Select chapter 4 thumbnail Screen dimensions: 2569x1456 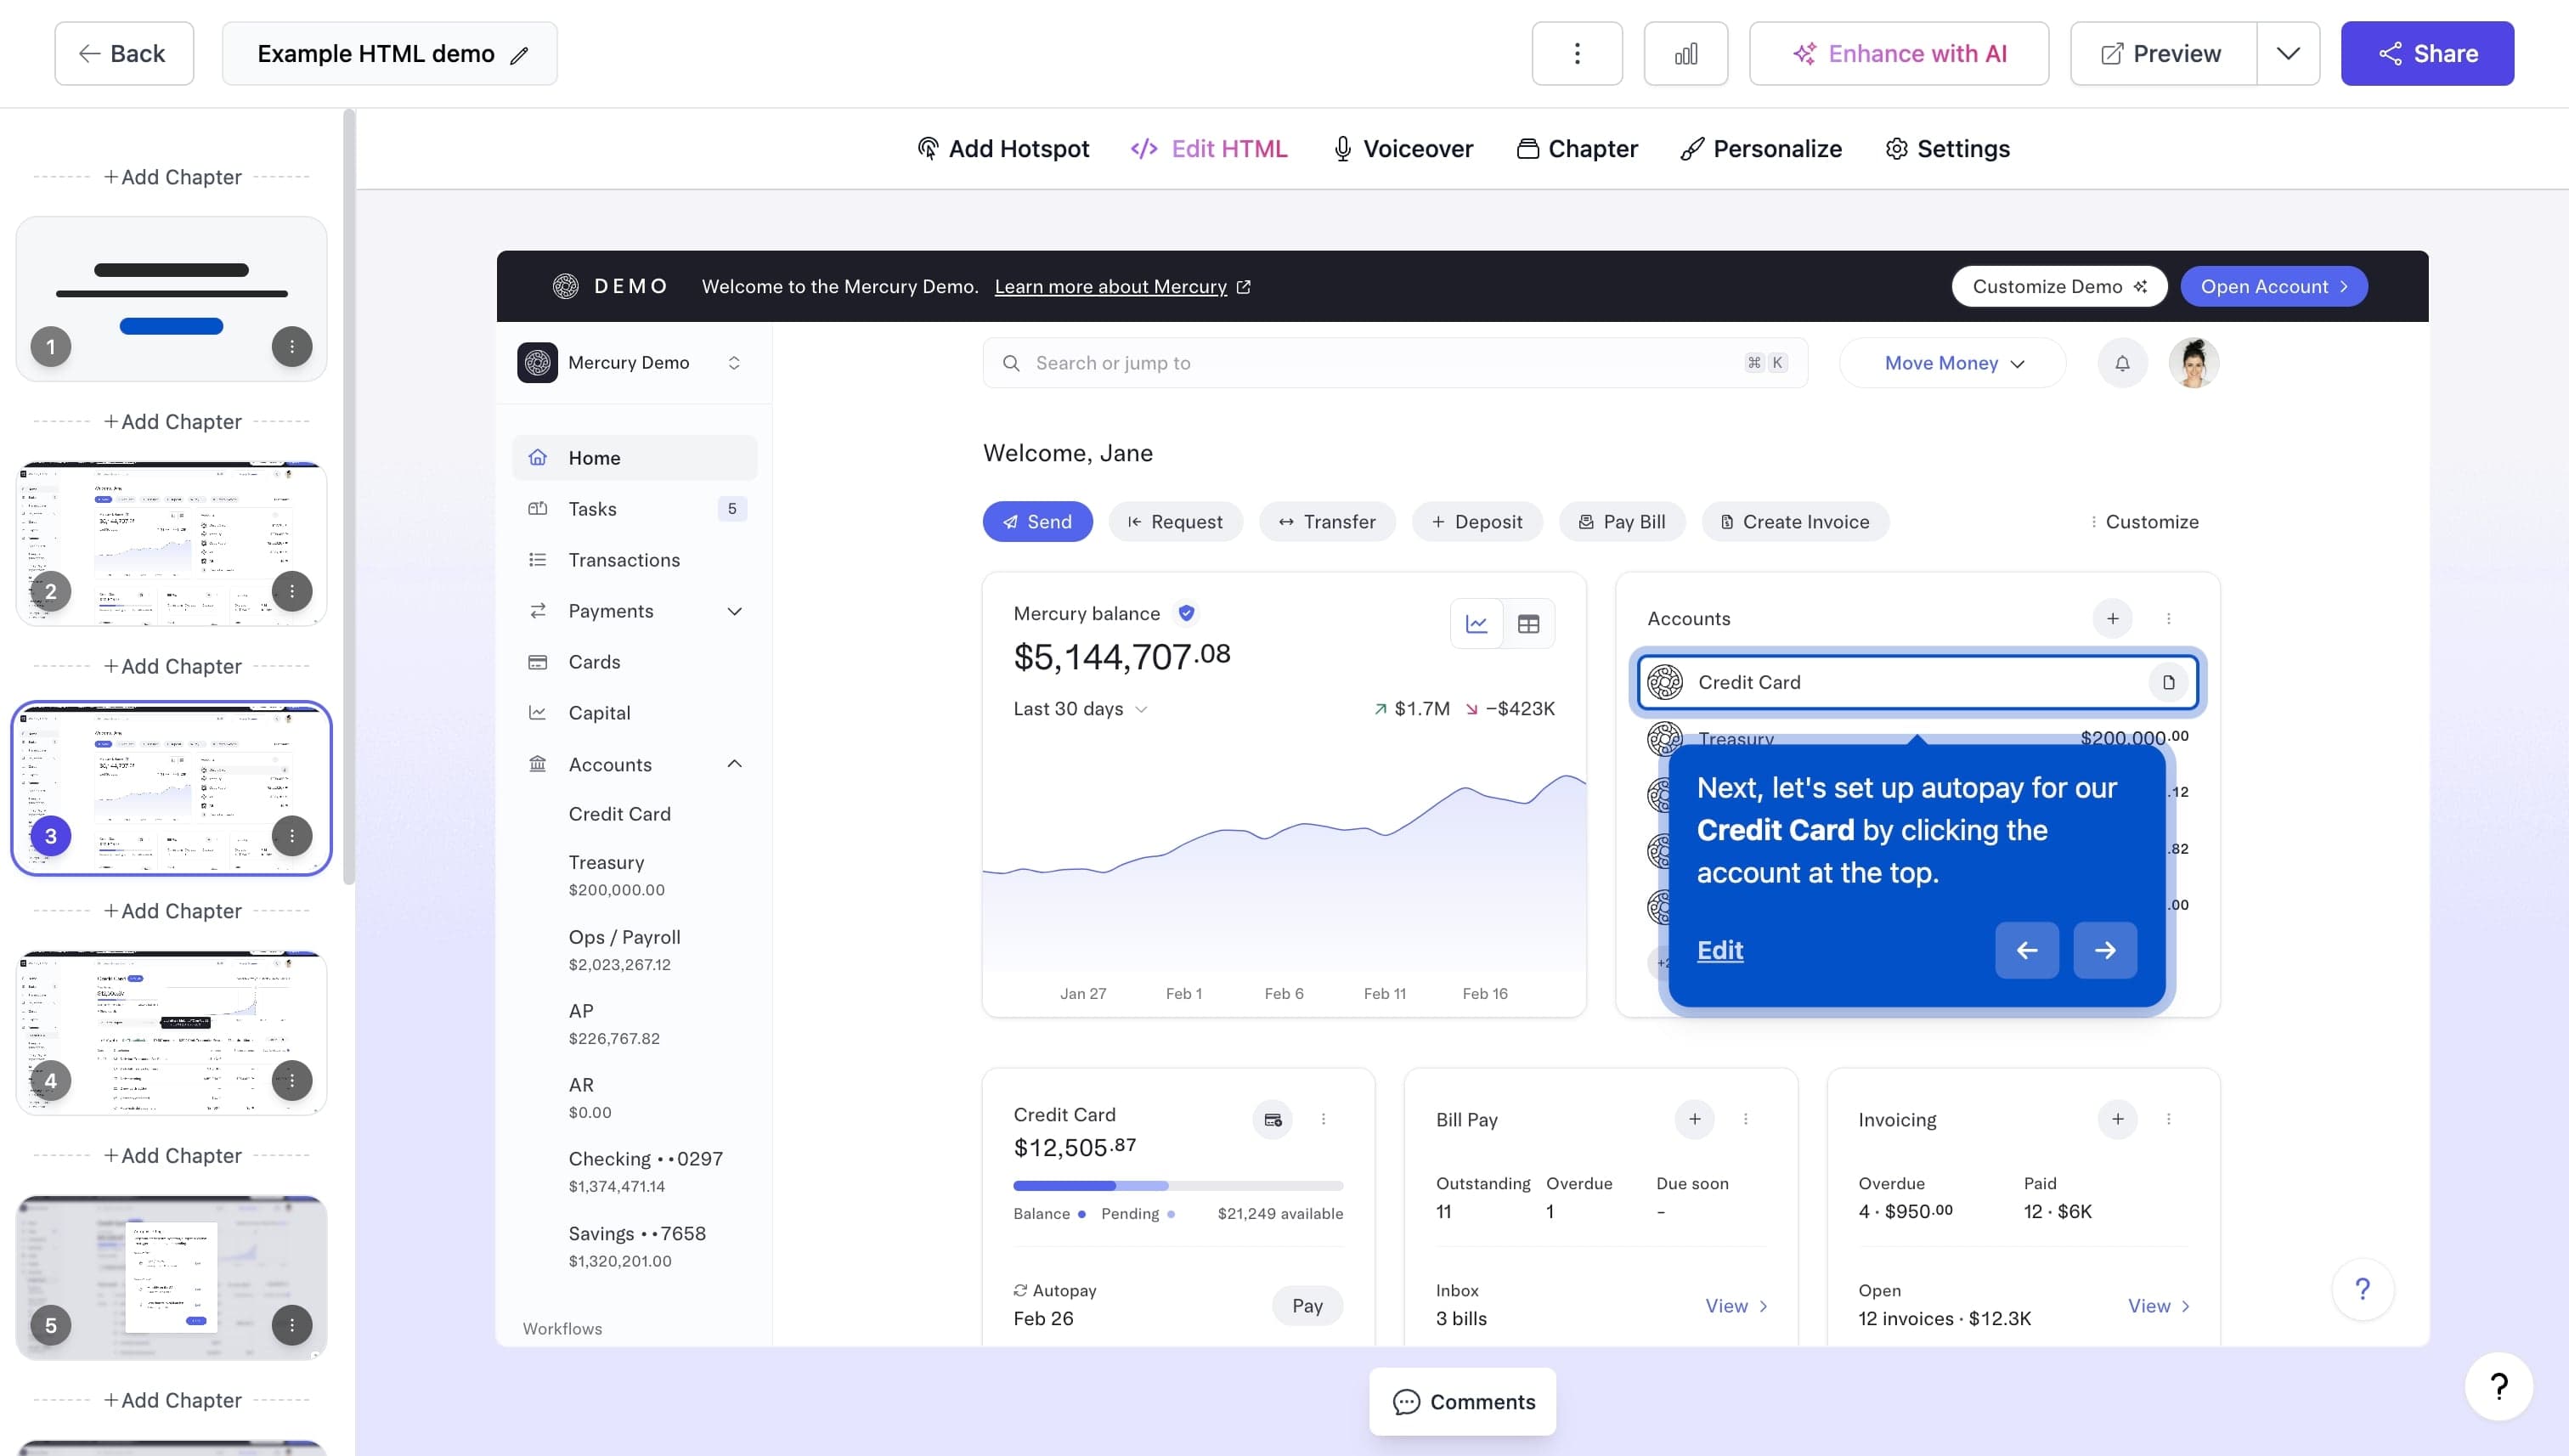pos(171,1033)
